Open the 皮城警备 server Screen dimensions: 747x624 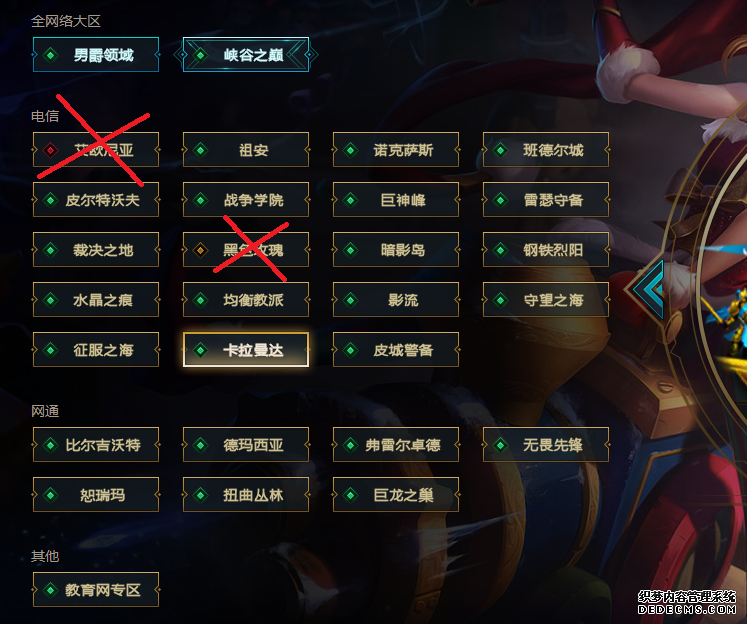click(x=396, y=350)
